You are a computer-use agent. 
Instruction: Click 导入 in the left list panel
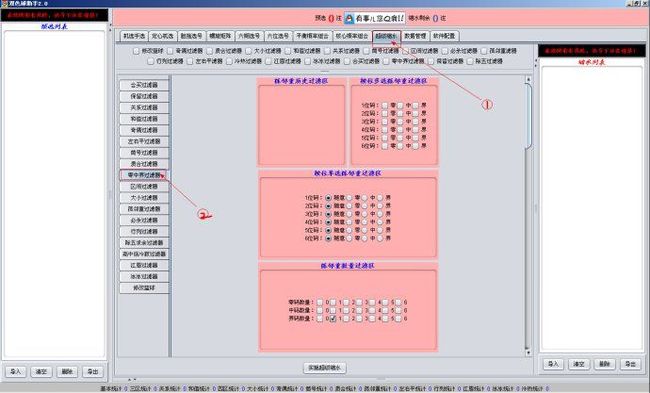[15, 371]
